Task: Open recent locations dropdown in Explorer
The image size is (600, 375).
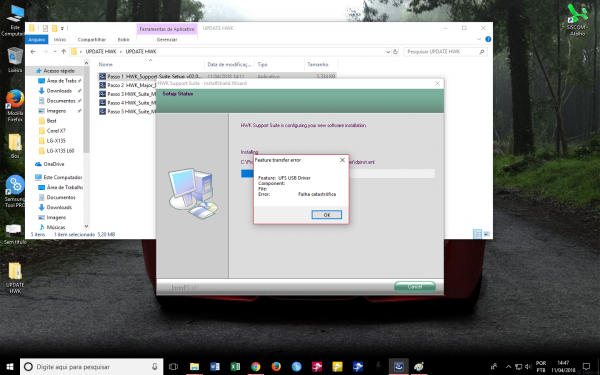Action: (55, 52)
